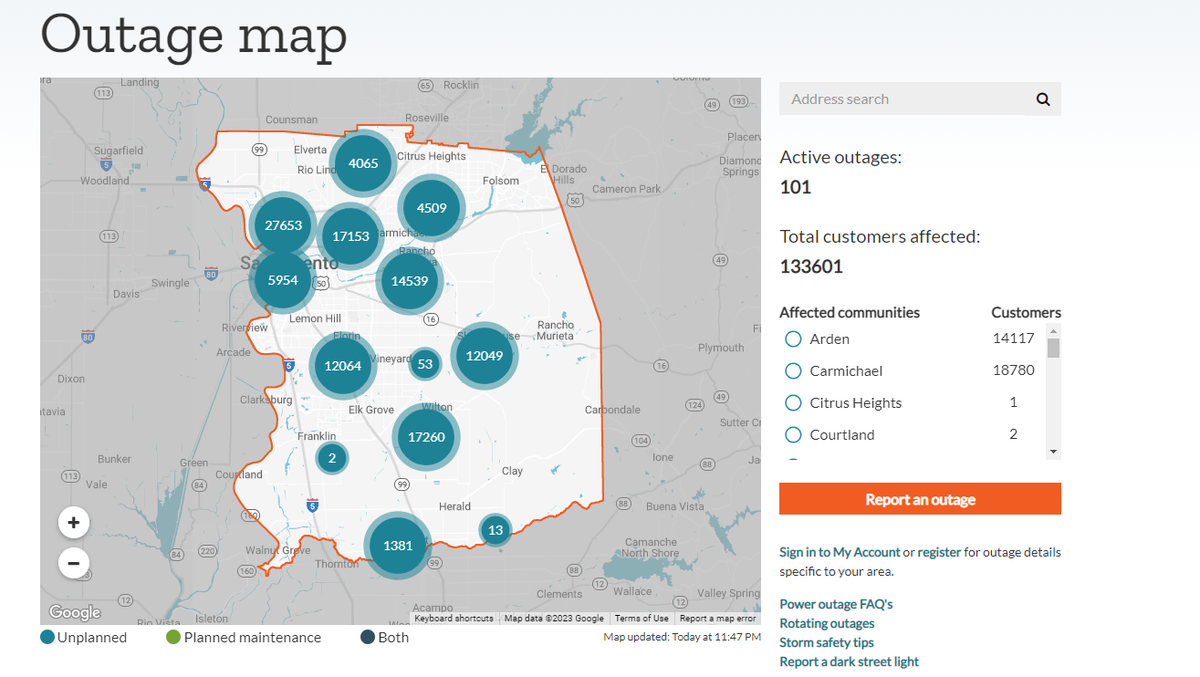This screenshot has width=1200, height=677.
Task: Click the 4065 outage cluster marker
Action: 362,162
